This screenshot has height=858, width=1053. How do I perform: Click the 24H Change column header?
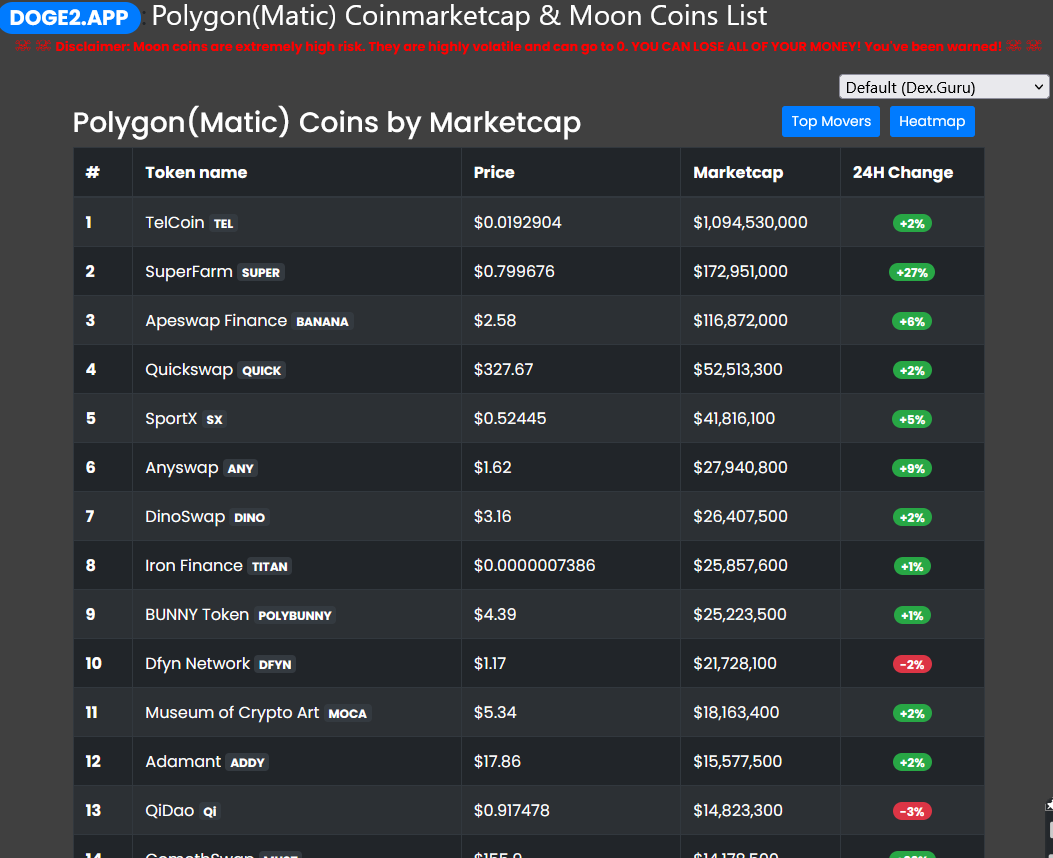coord(903,172)
